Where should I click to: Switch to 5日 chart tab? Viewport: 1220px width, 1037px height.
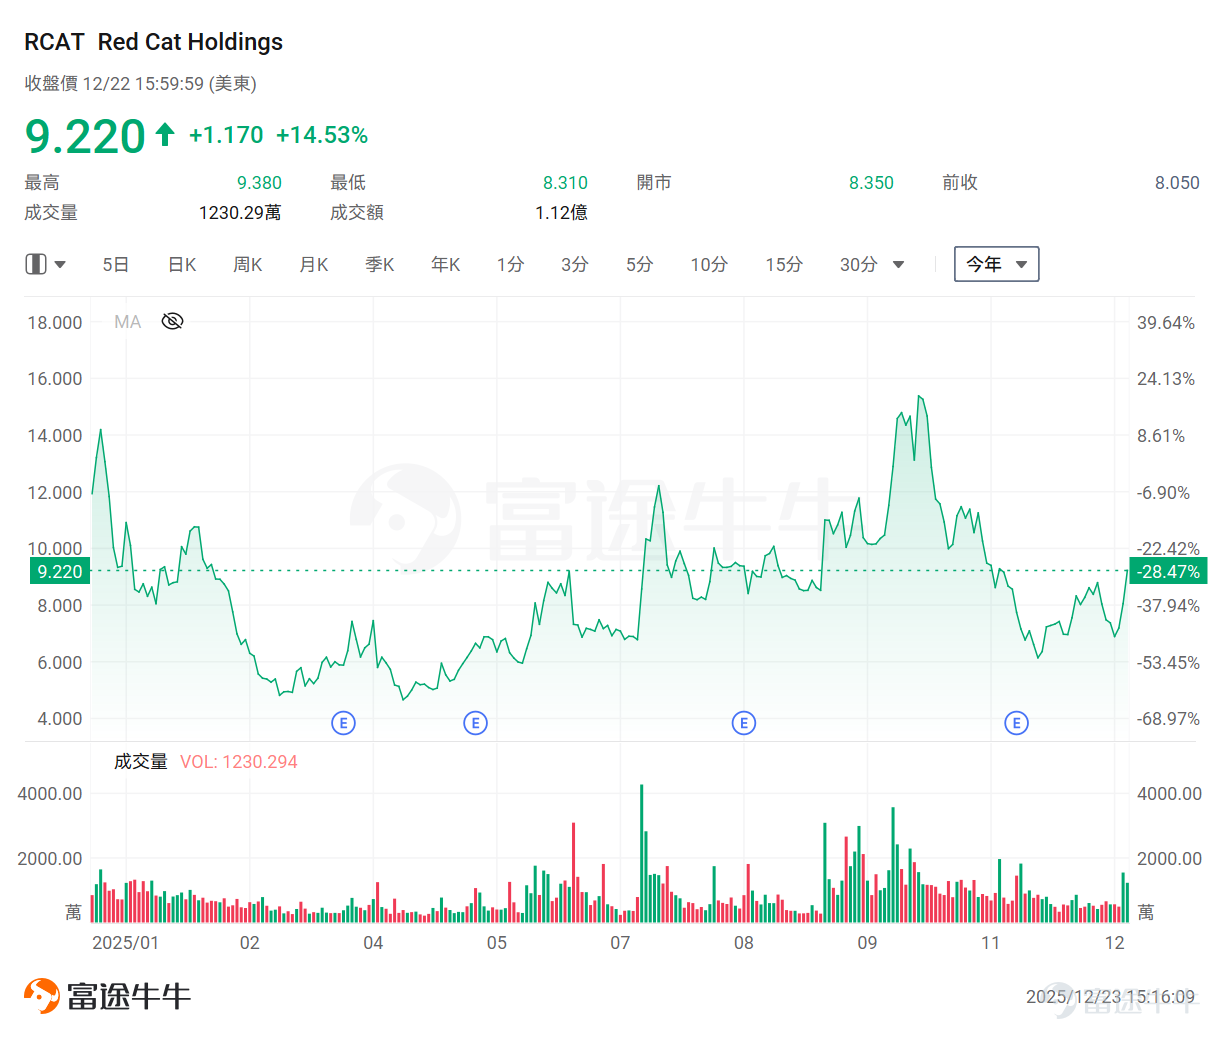(x=116, y=264)
